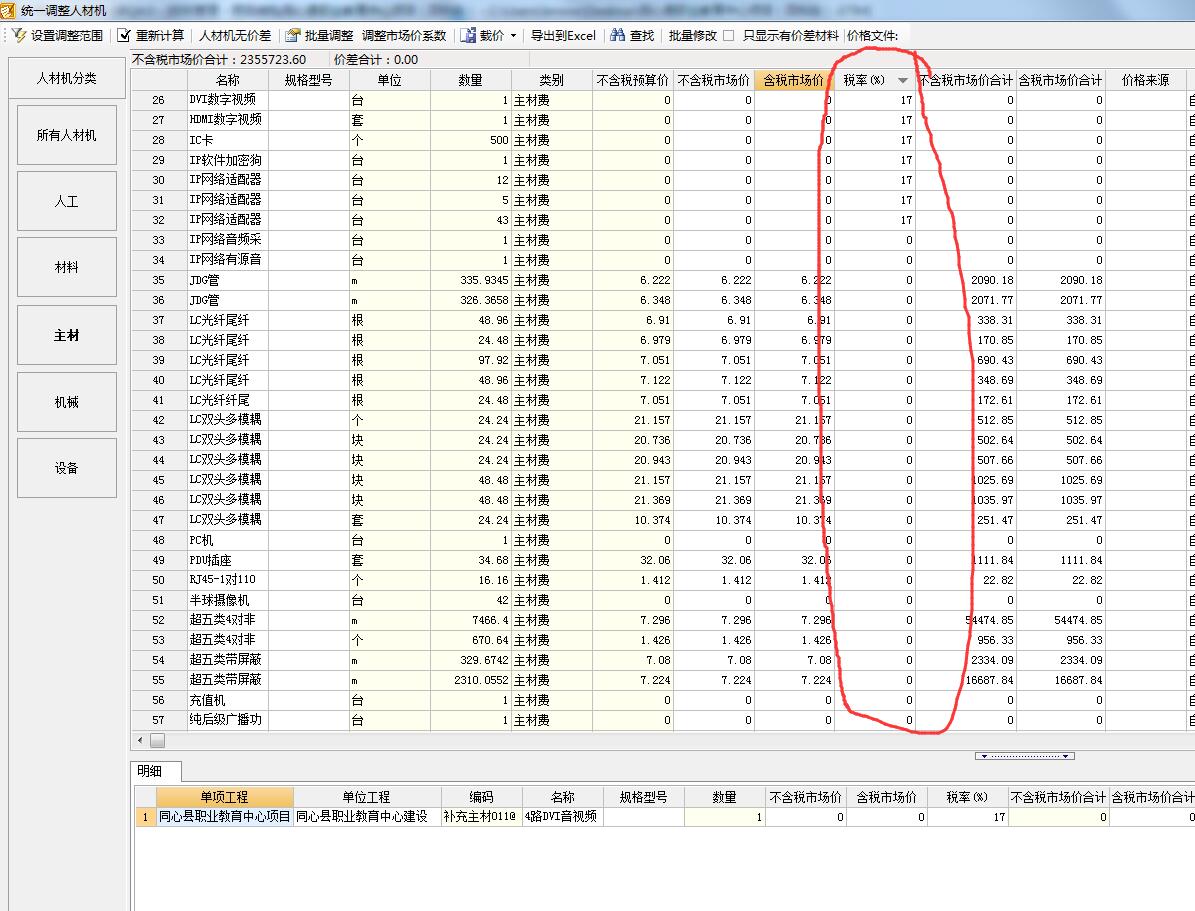Select the 主材 category in sidebar
This screenshot has width=1195, height=911.
[66, 334]
